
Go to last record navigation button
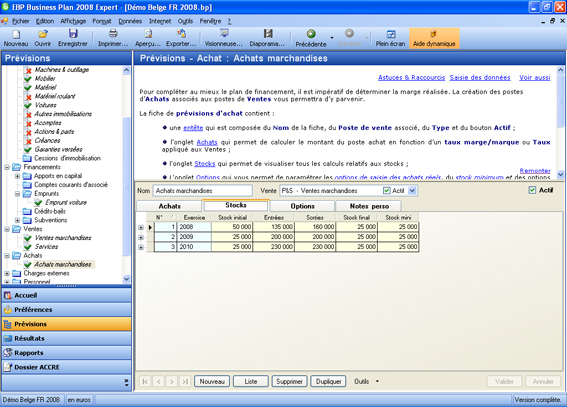tap(185, 381)
